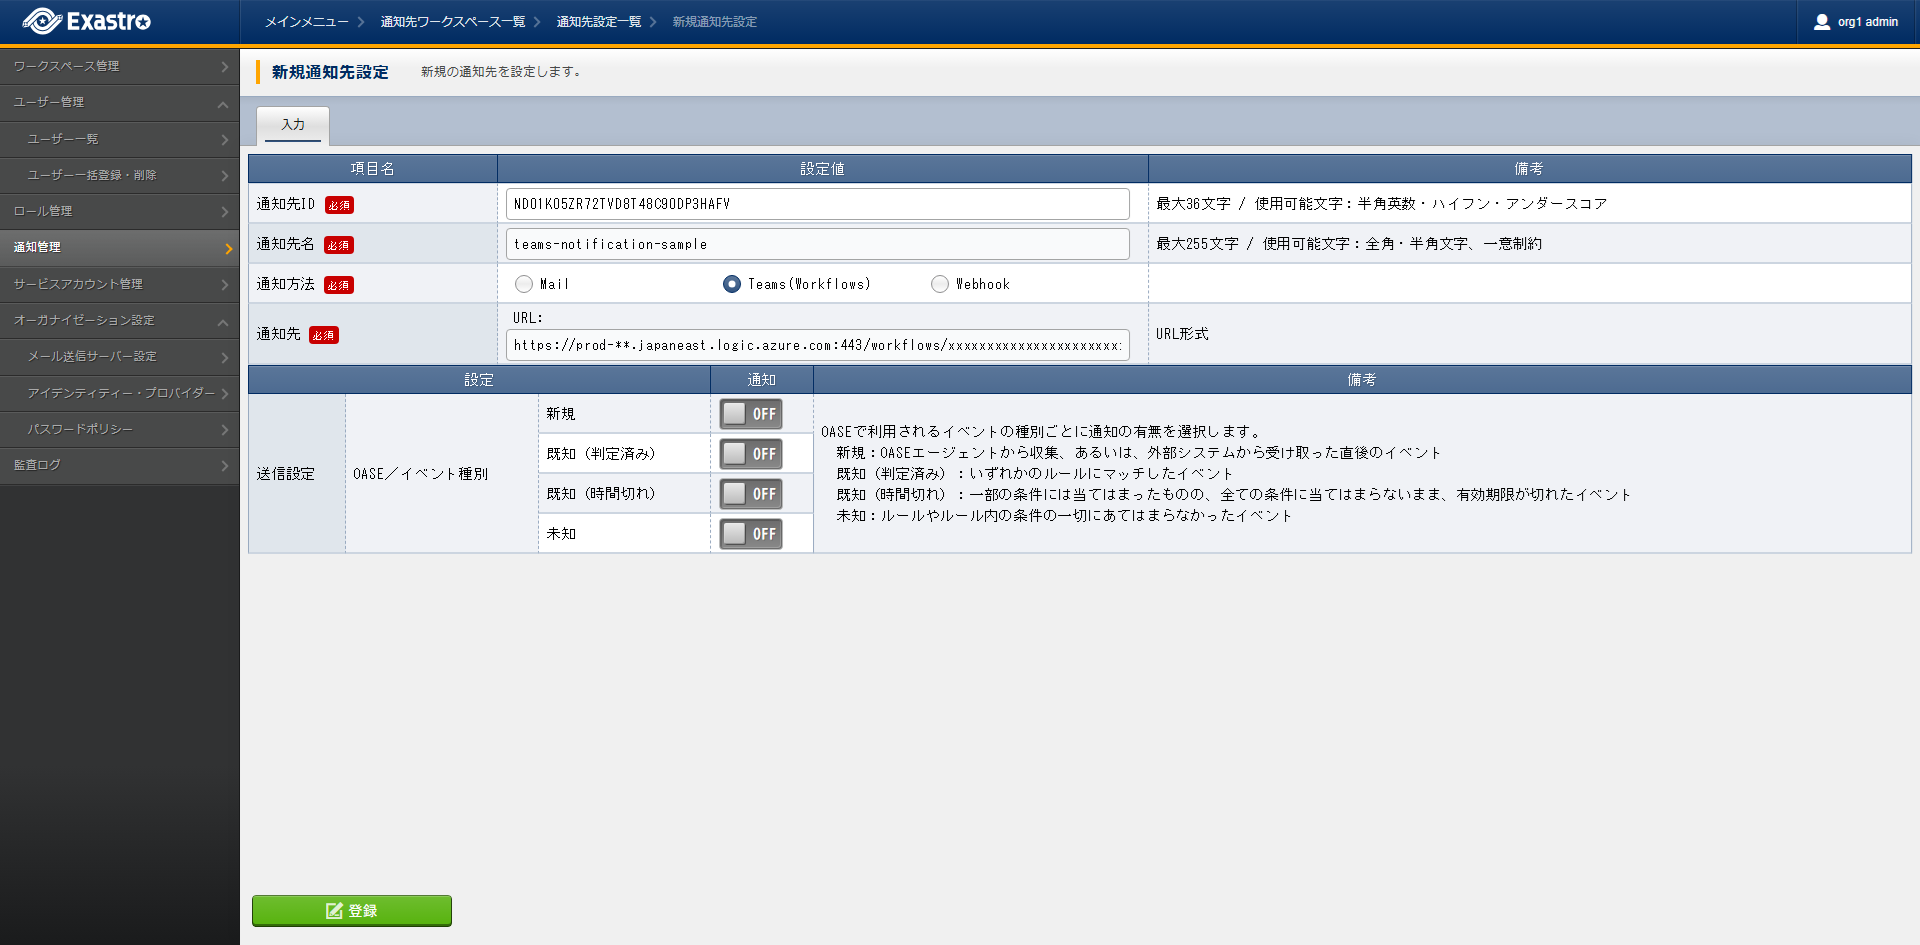This screenshot has width=1920, height=945.
Task: Switch on the 未知 event notification
Action: point(751,534)
